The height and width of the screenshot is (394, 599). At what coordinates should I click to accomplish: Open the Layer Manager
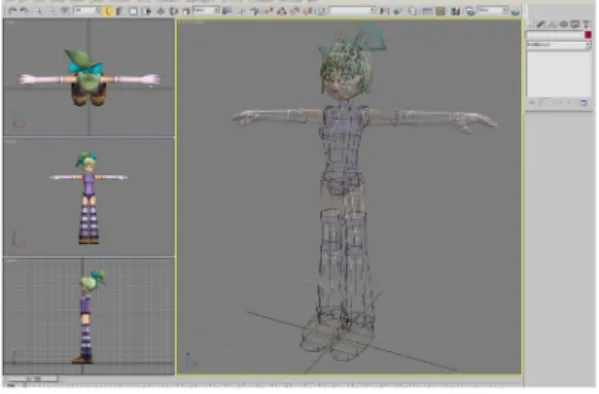413,11
